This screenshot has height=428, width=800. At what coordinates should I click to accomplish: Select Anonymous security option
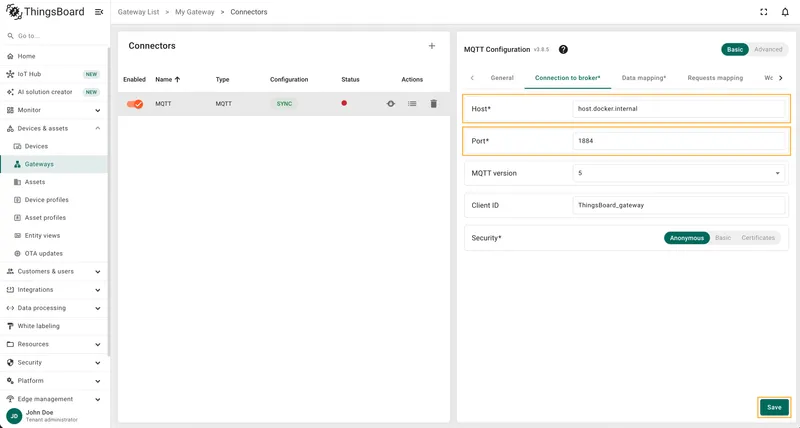(x=687, y=238)
